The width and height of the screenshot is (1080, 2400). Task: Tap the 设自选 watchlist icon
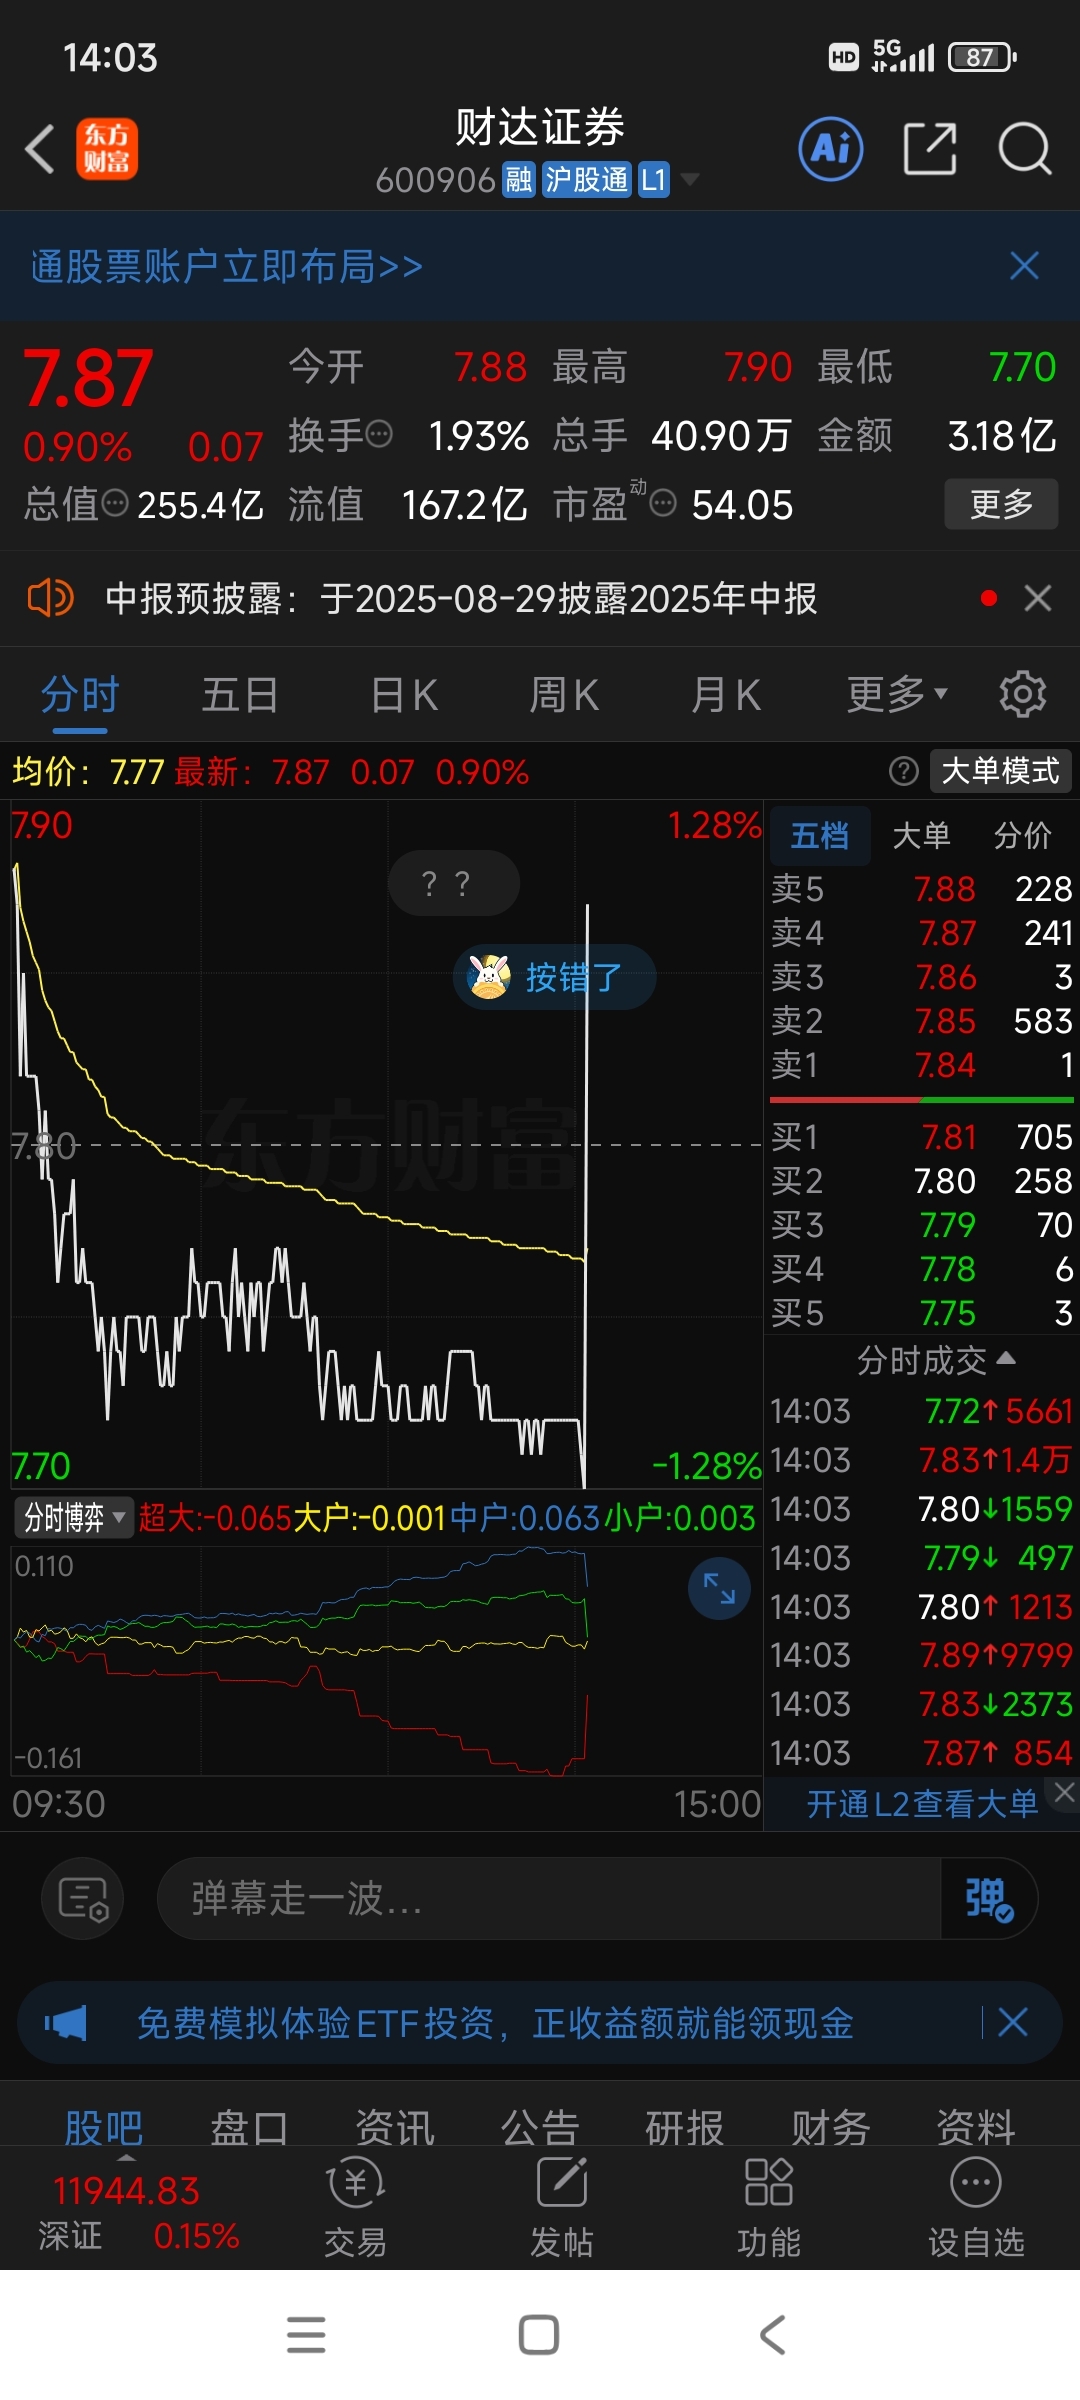pos(976,2208)
